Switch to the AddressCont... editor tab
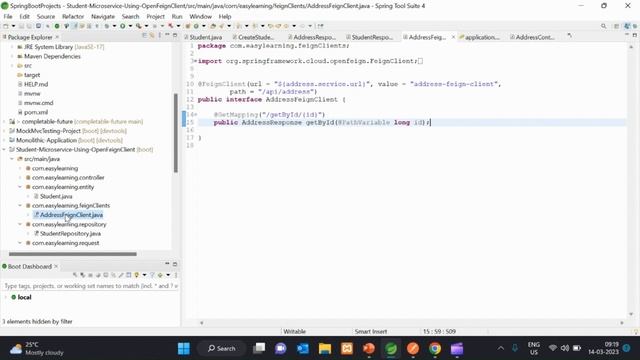 pos(532,37)
